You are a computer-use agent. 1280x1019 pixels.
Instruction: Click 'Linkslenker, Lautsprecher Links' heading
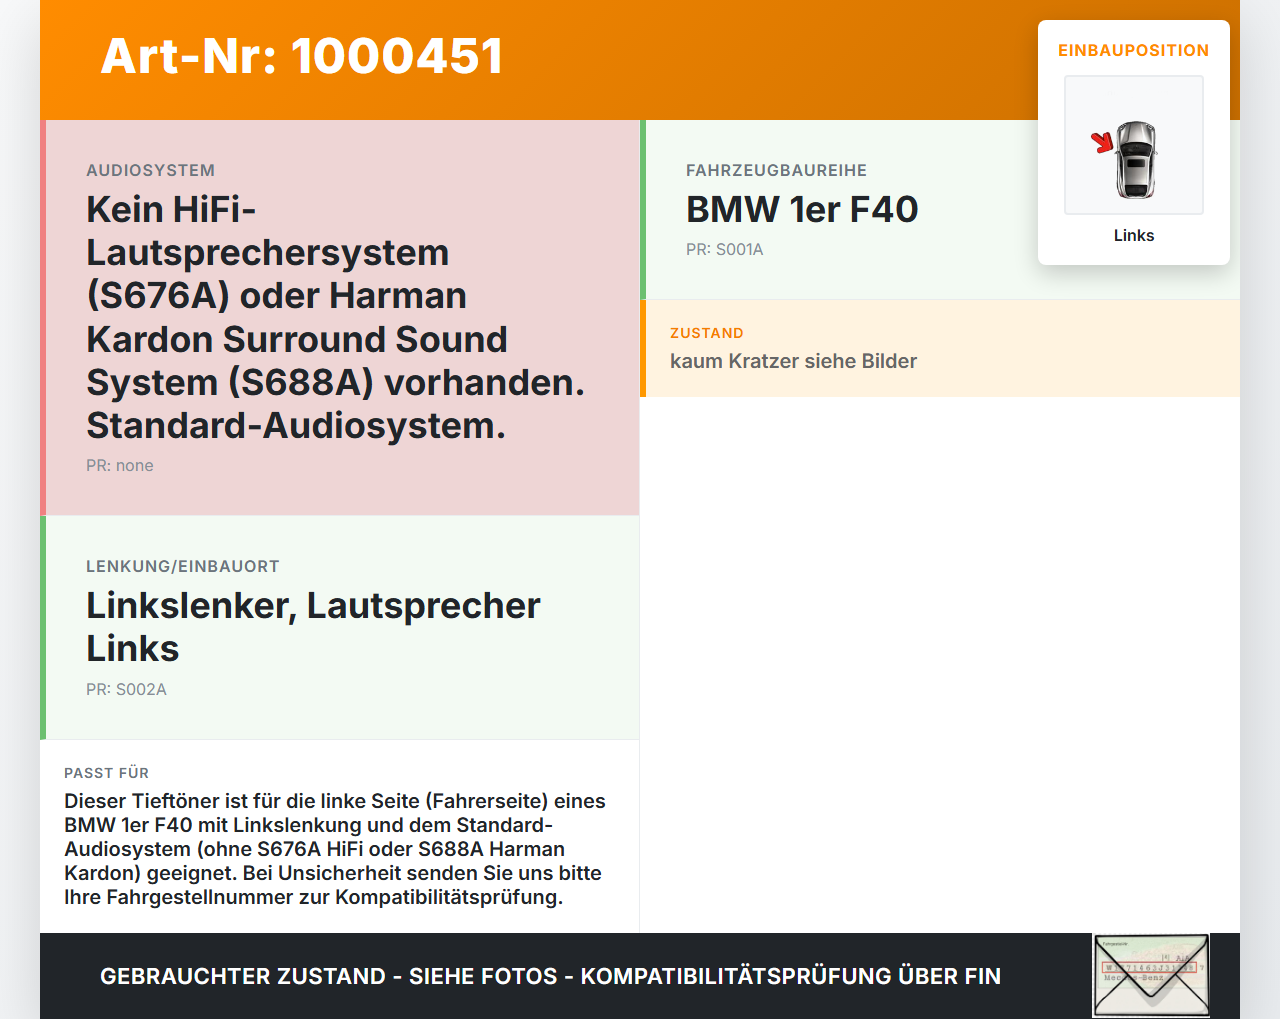(313, 627)
